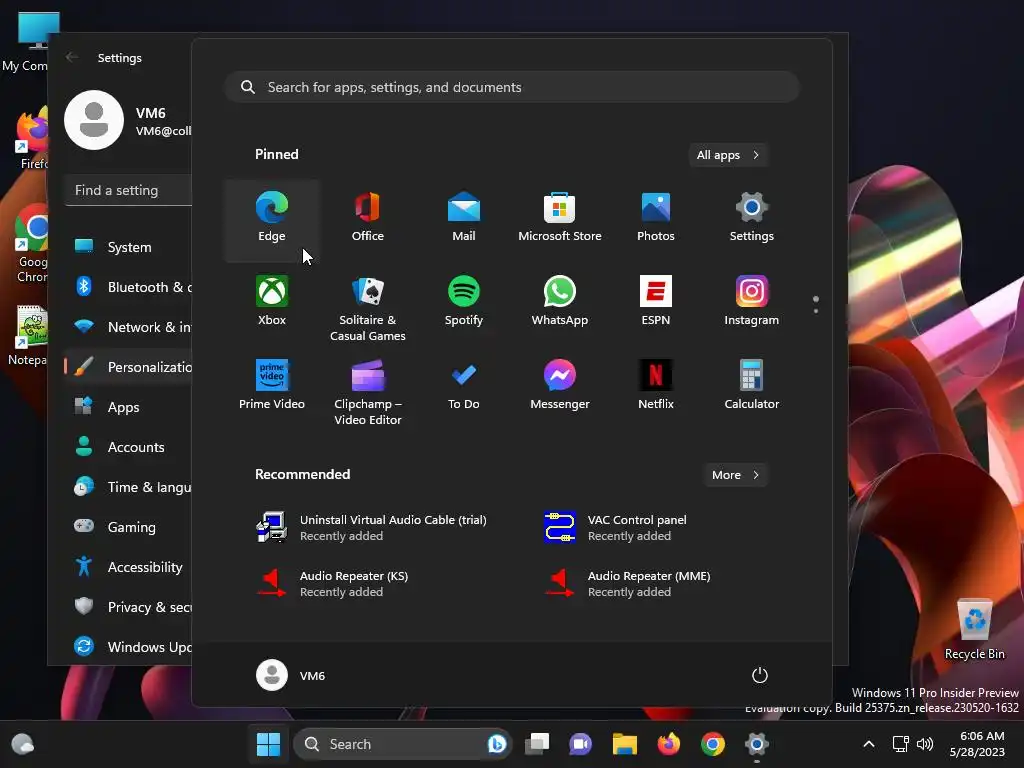
Task: Open Privacy & security in Settings
Action: point(129,607)
